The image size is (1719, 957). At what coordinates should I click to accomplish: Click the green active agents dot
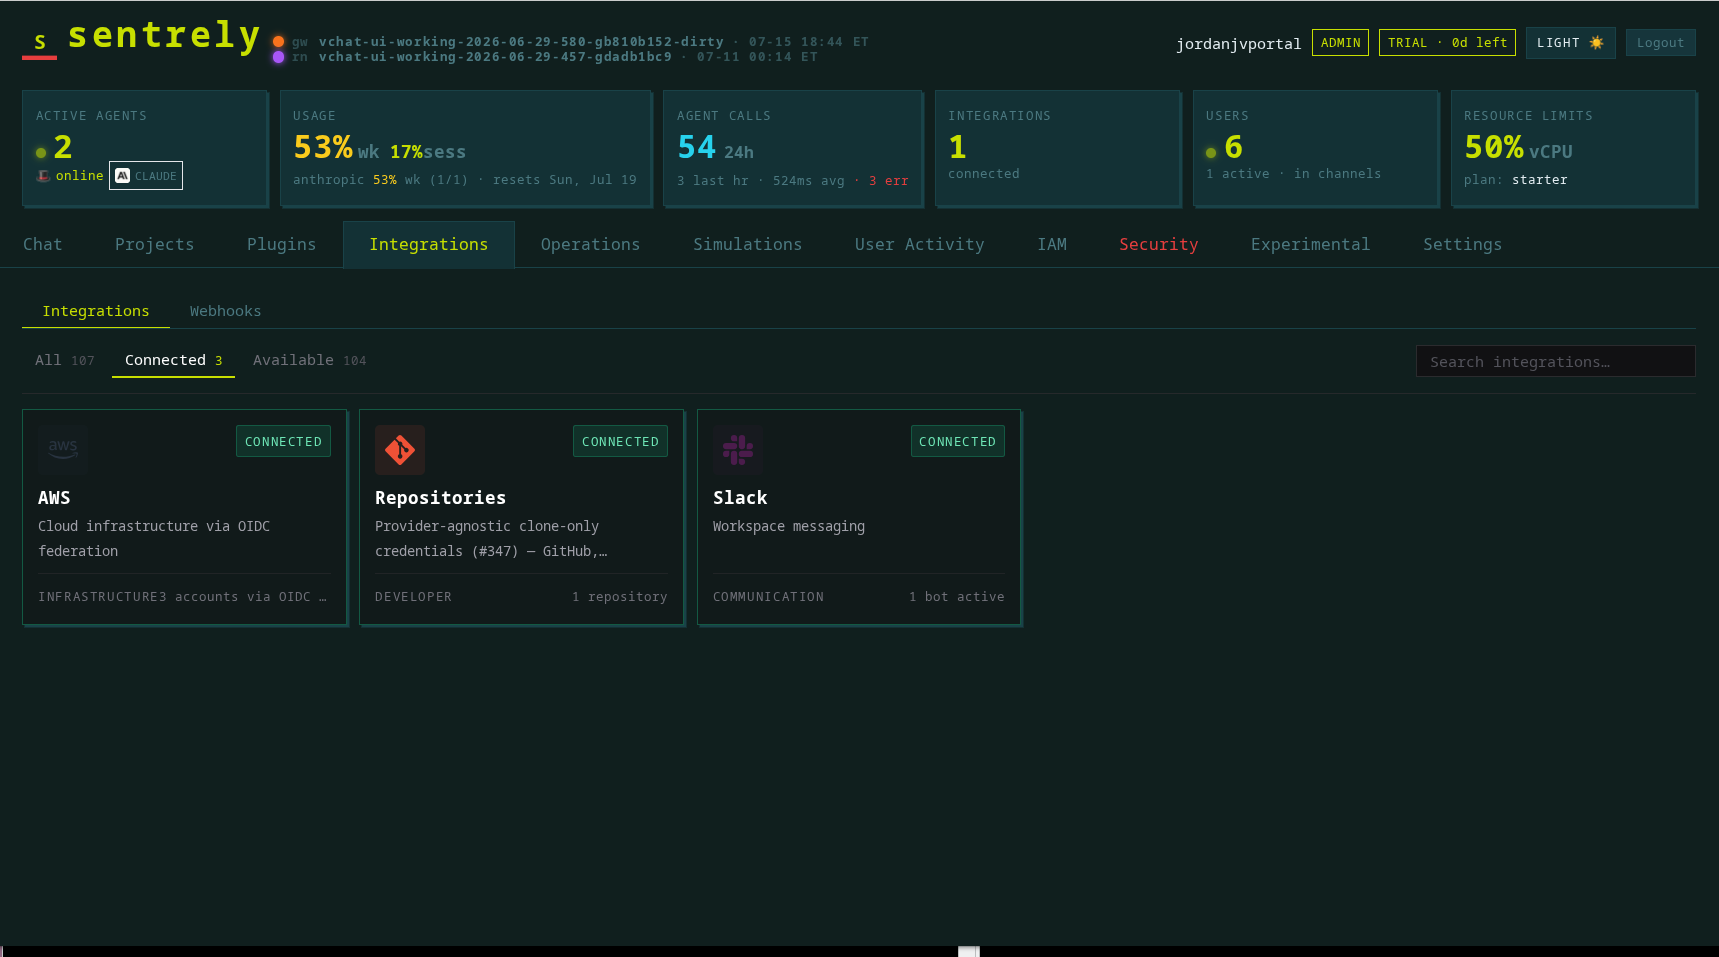point(41,153)
